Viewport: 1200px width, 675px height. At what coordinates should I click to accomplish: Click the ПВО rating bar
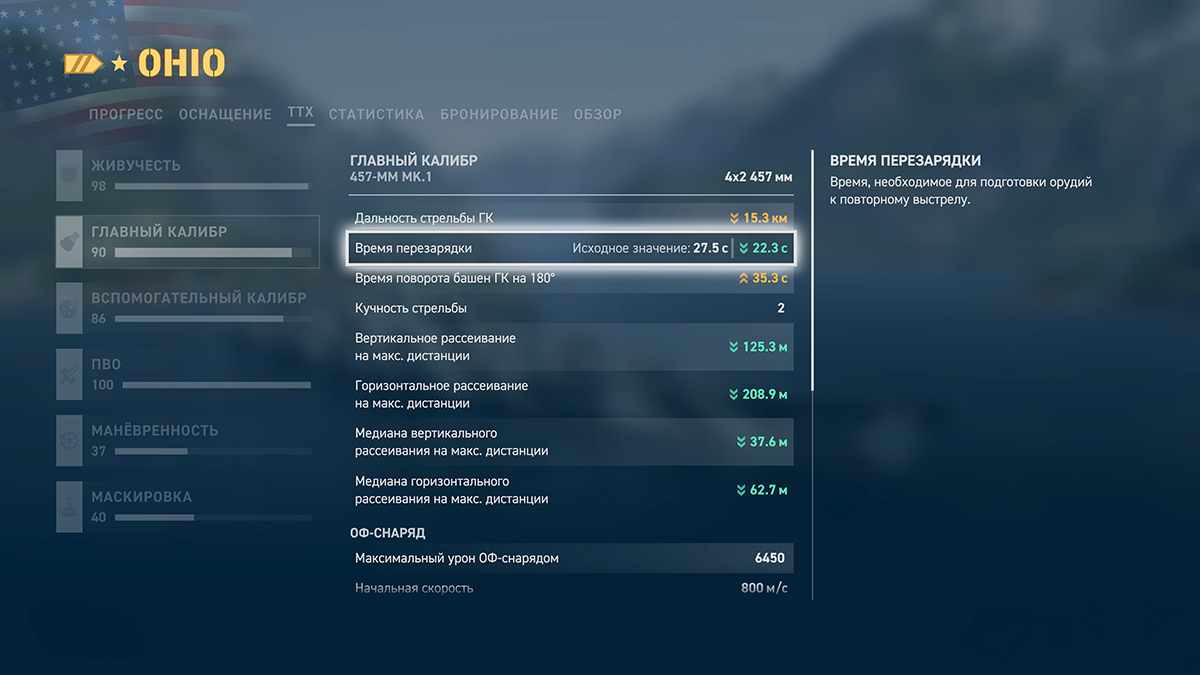[x=216, y=385]
